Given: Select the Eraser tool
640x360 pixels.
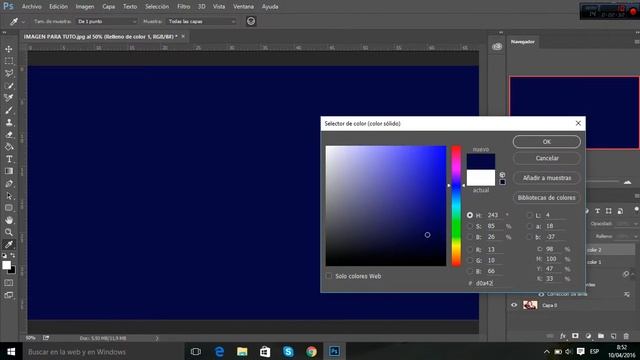Looking at the screenshot, I should point(9,135).
